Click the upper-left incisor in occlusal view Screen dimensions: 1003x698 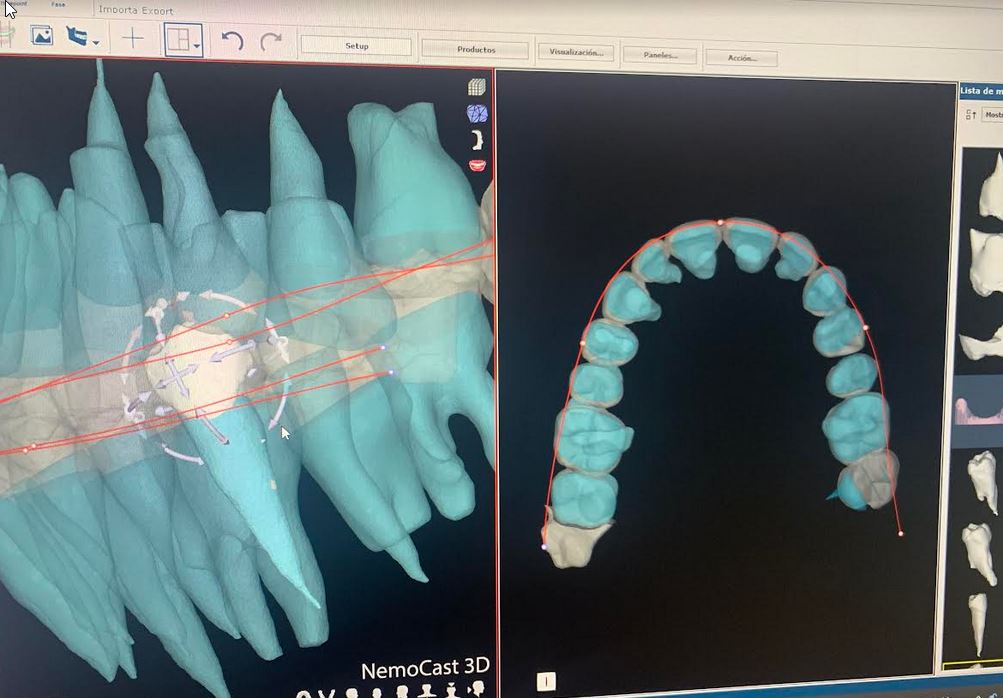pos(696,248)
